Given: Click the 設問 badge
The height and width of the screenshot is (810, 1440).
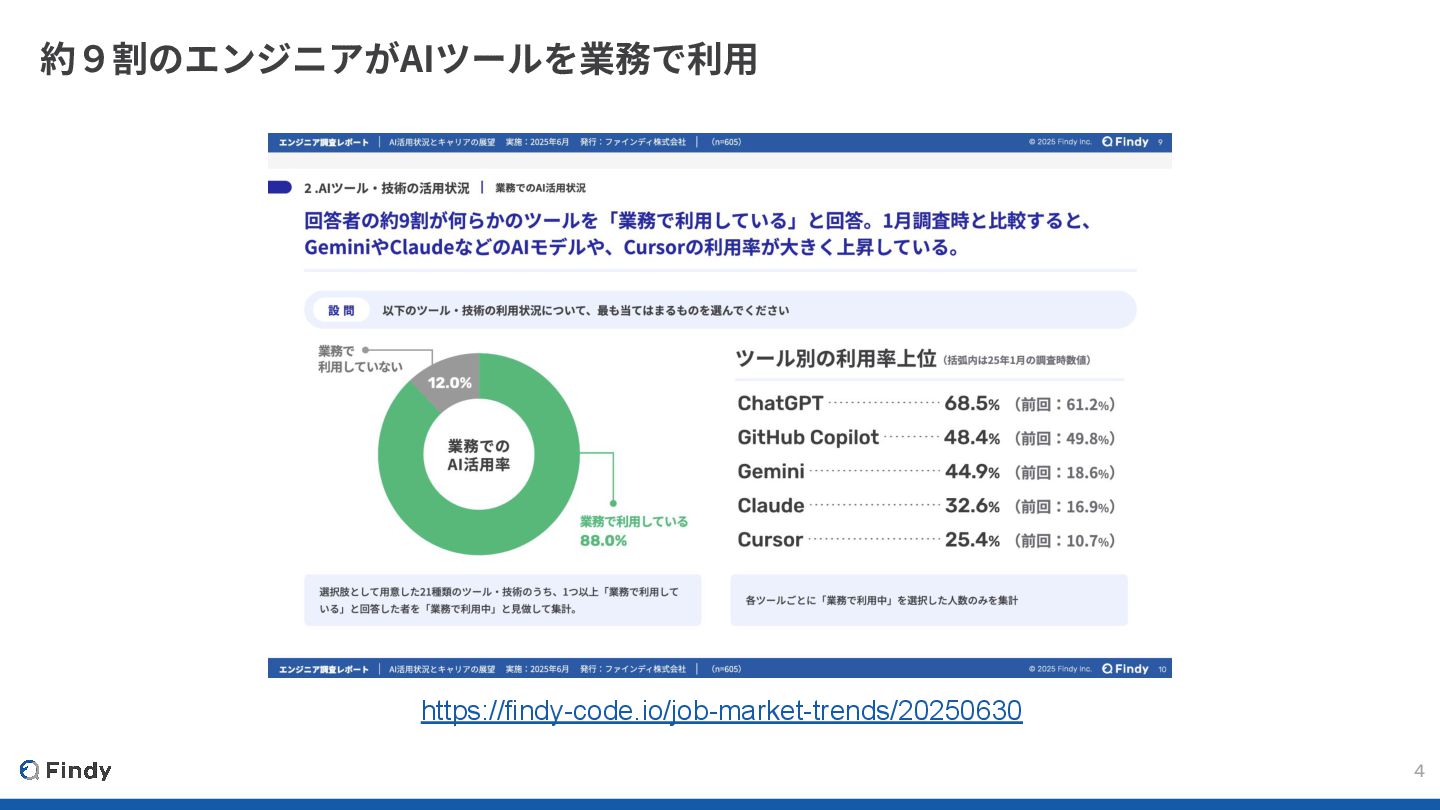Looking at the screenshot, I should click(341, 310).
